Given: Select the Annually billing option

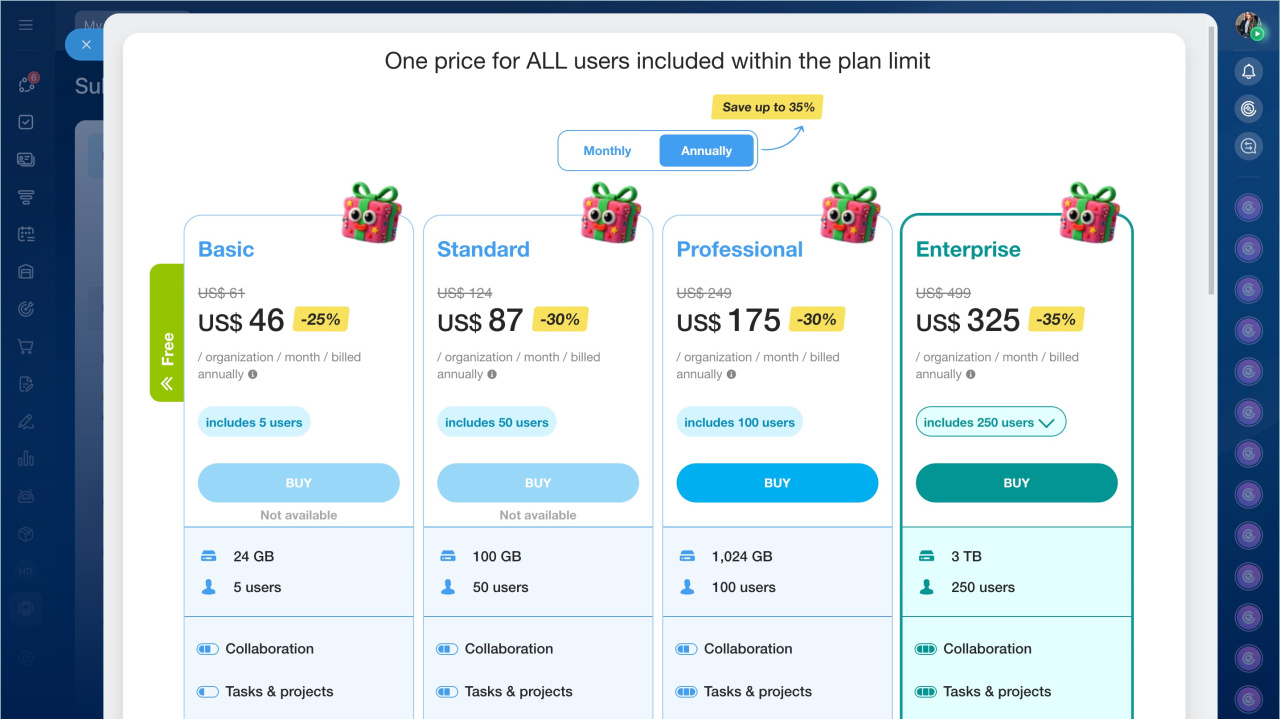Looking at the screenshot, I should pyautogui.click(x=706, y=151).
